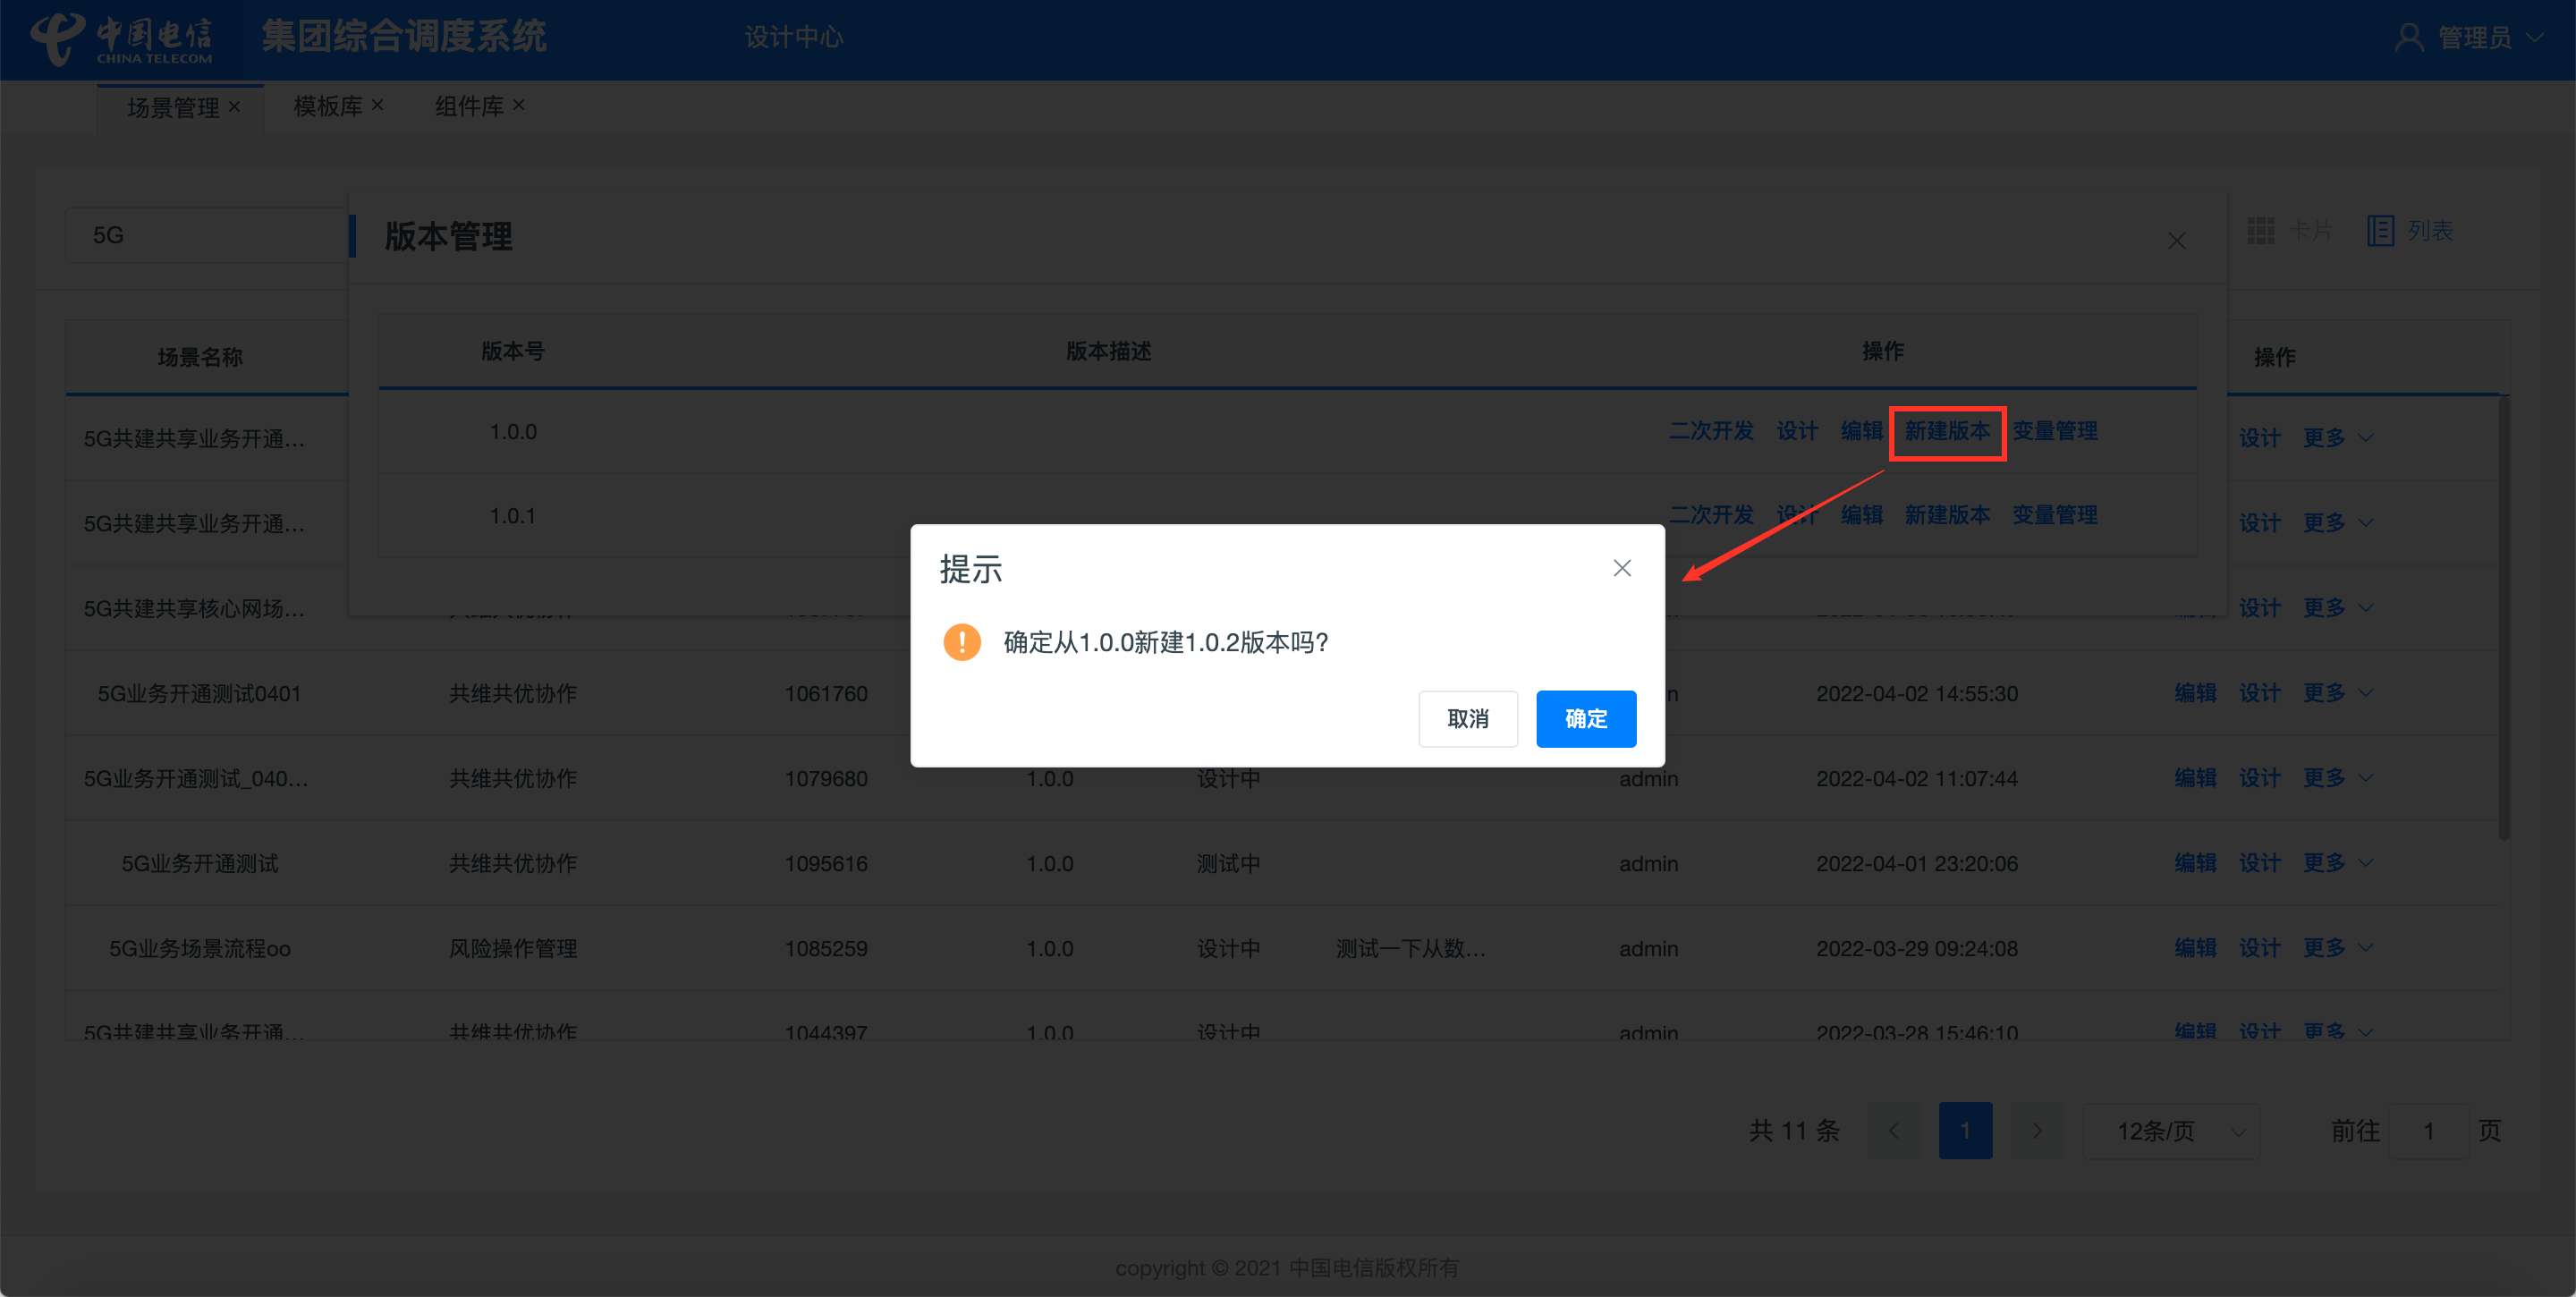Click the 取消 cancel button
This screenshot has width=2576, height=1297.
point(1467,718)
